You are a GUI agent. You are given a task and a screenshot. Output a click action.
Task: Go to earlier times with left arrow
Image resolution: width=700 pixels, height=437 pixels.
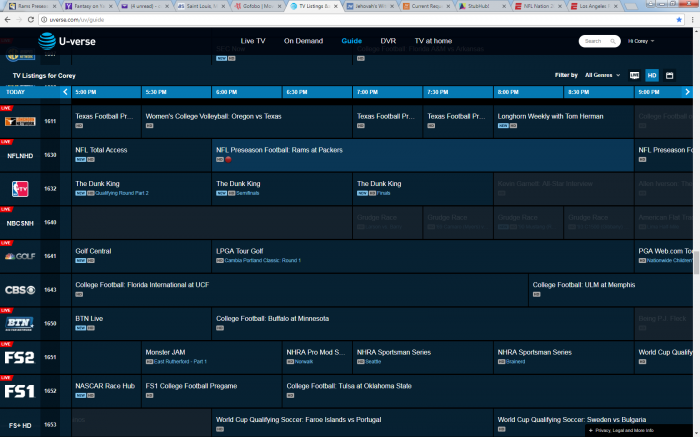point(65,92)
